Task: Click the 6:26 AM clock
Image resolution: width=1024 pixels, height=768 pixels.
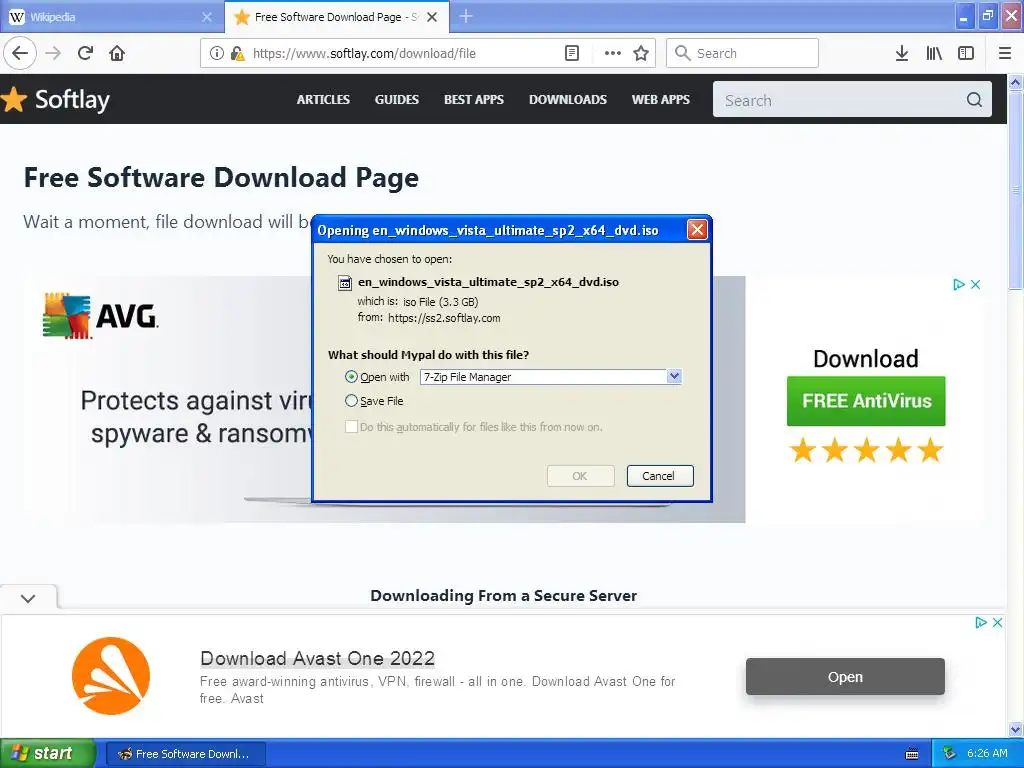Action: pyautogui.click(x=987, y=753)
